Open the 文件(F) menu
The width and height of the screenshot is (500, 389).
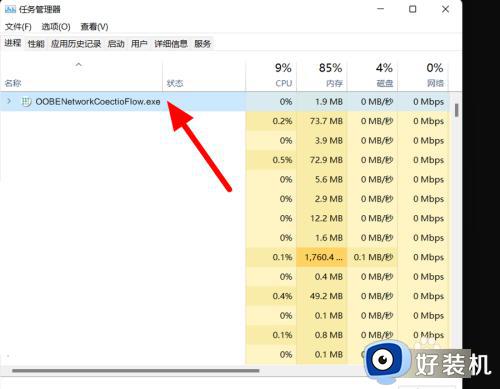[18, 27]
